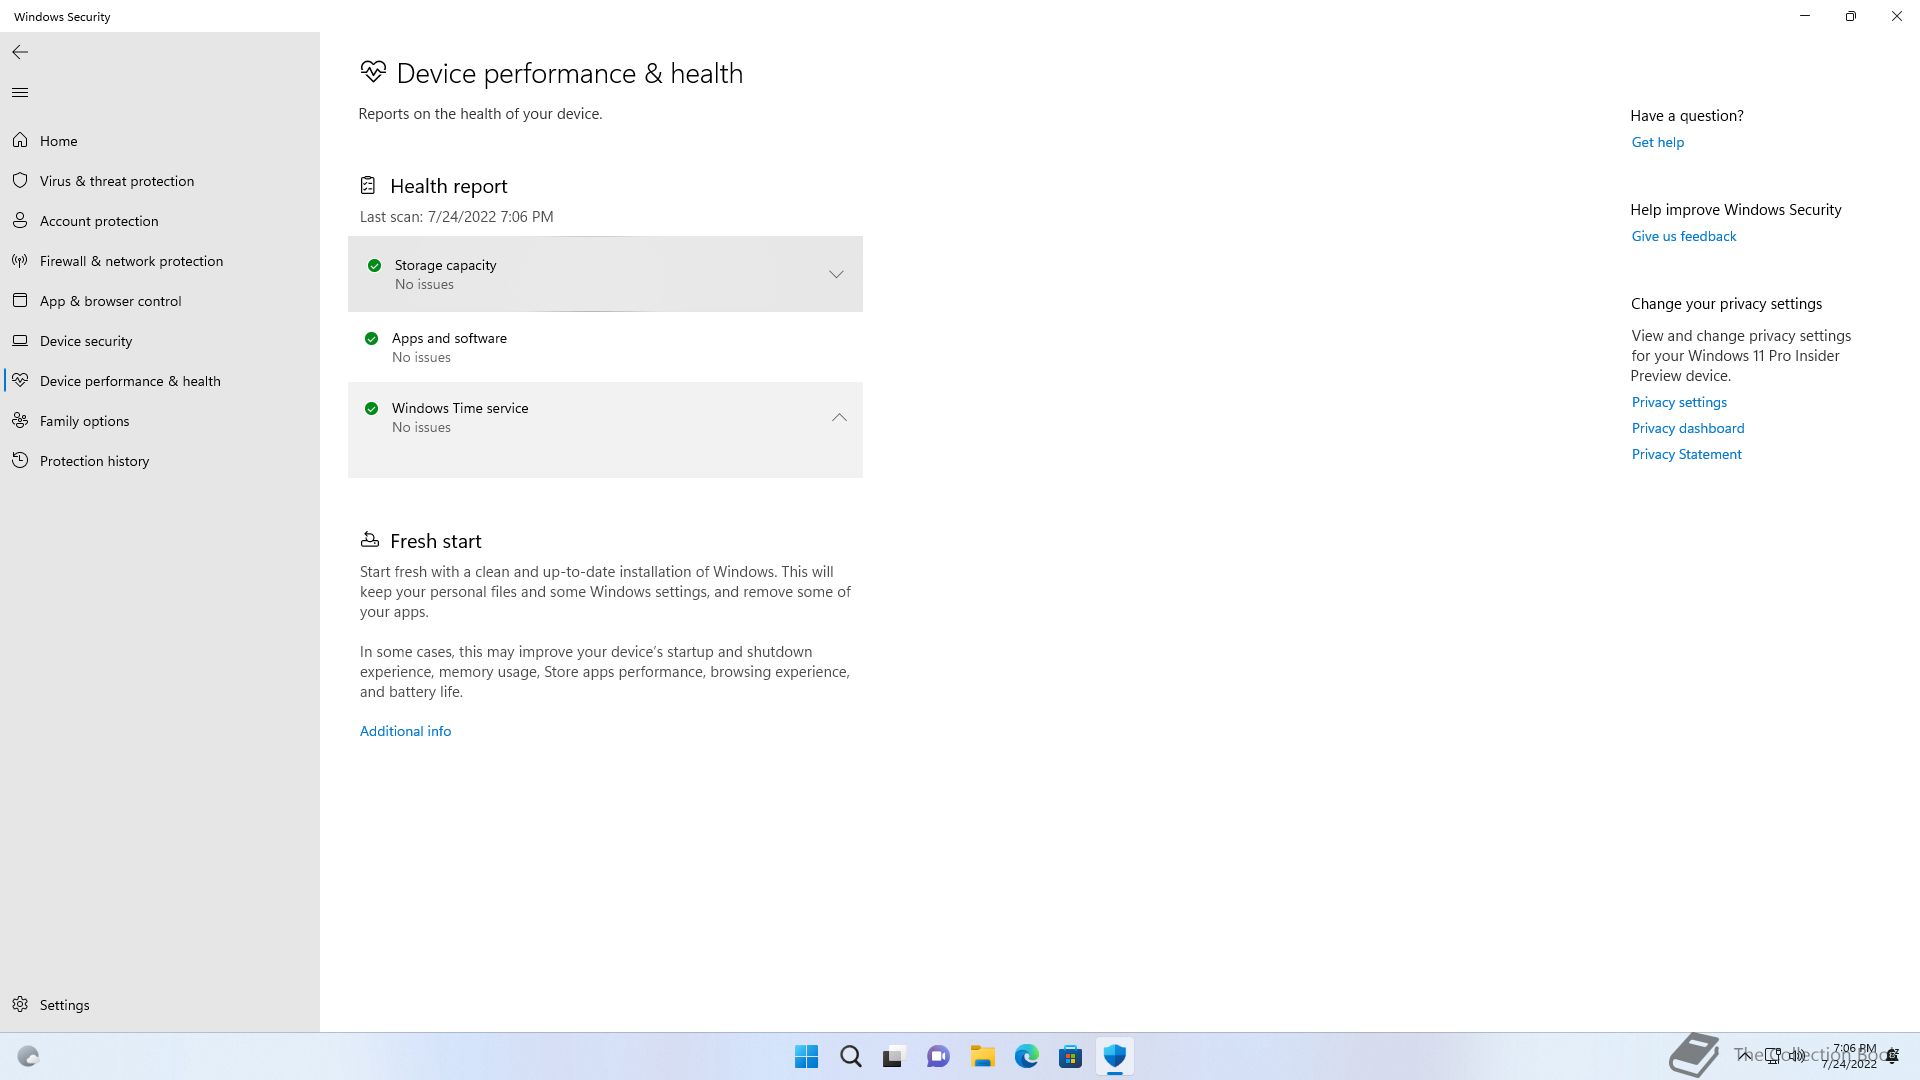
Task: Open Privacy settings link
Action: click(x=1679, y=402)
